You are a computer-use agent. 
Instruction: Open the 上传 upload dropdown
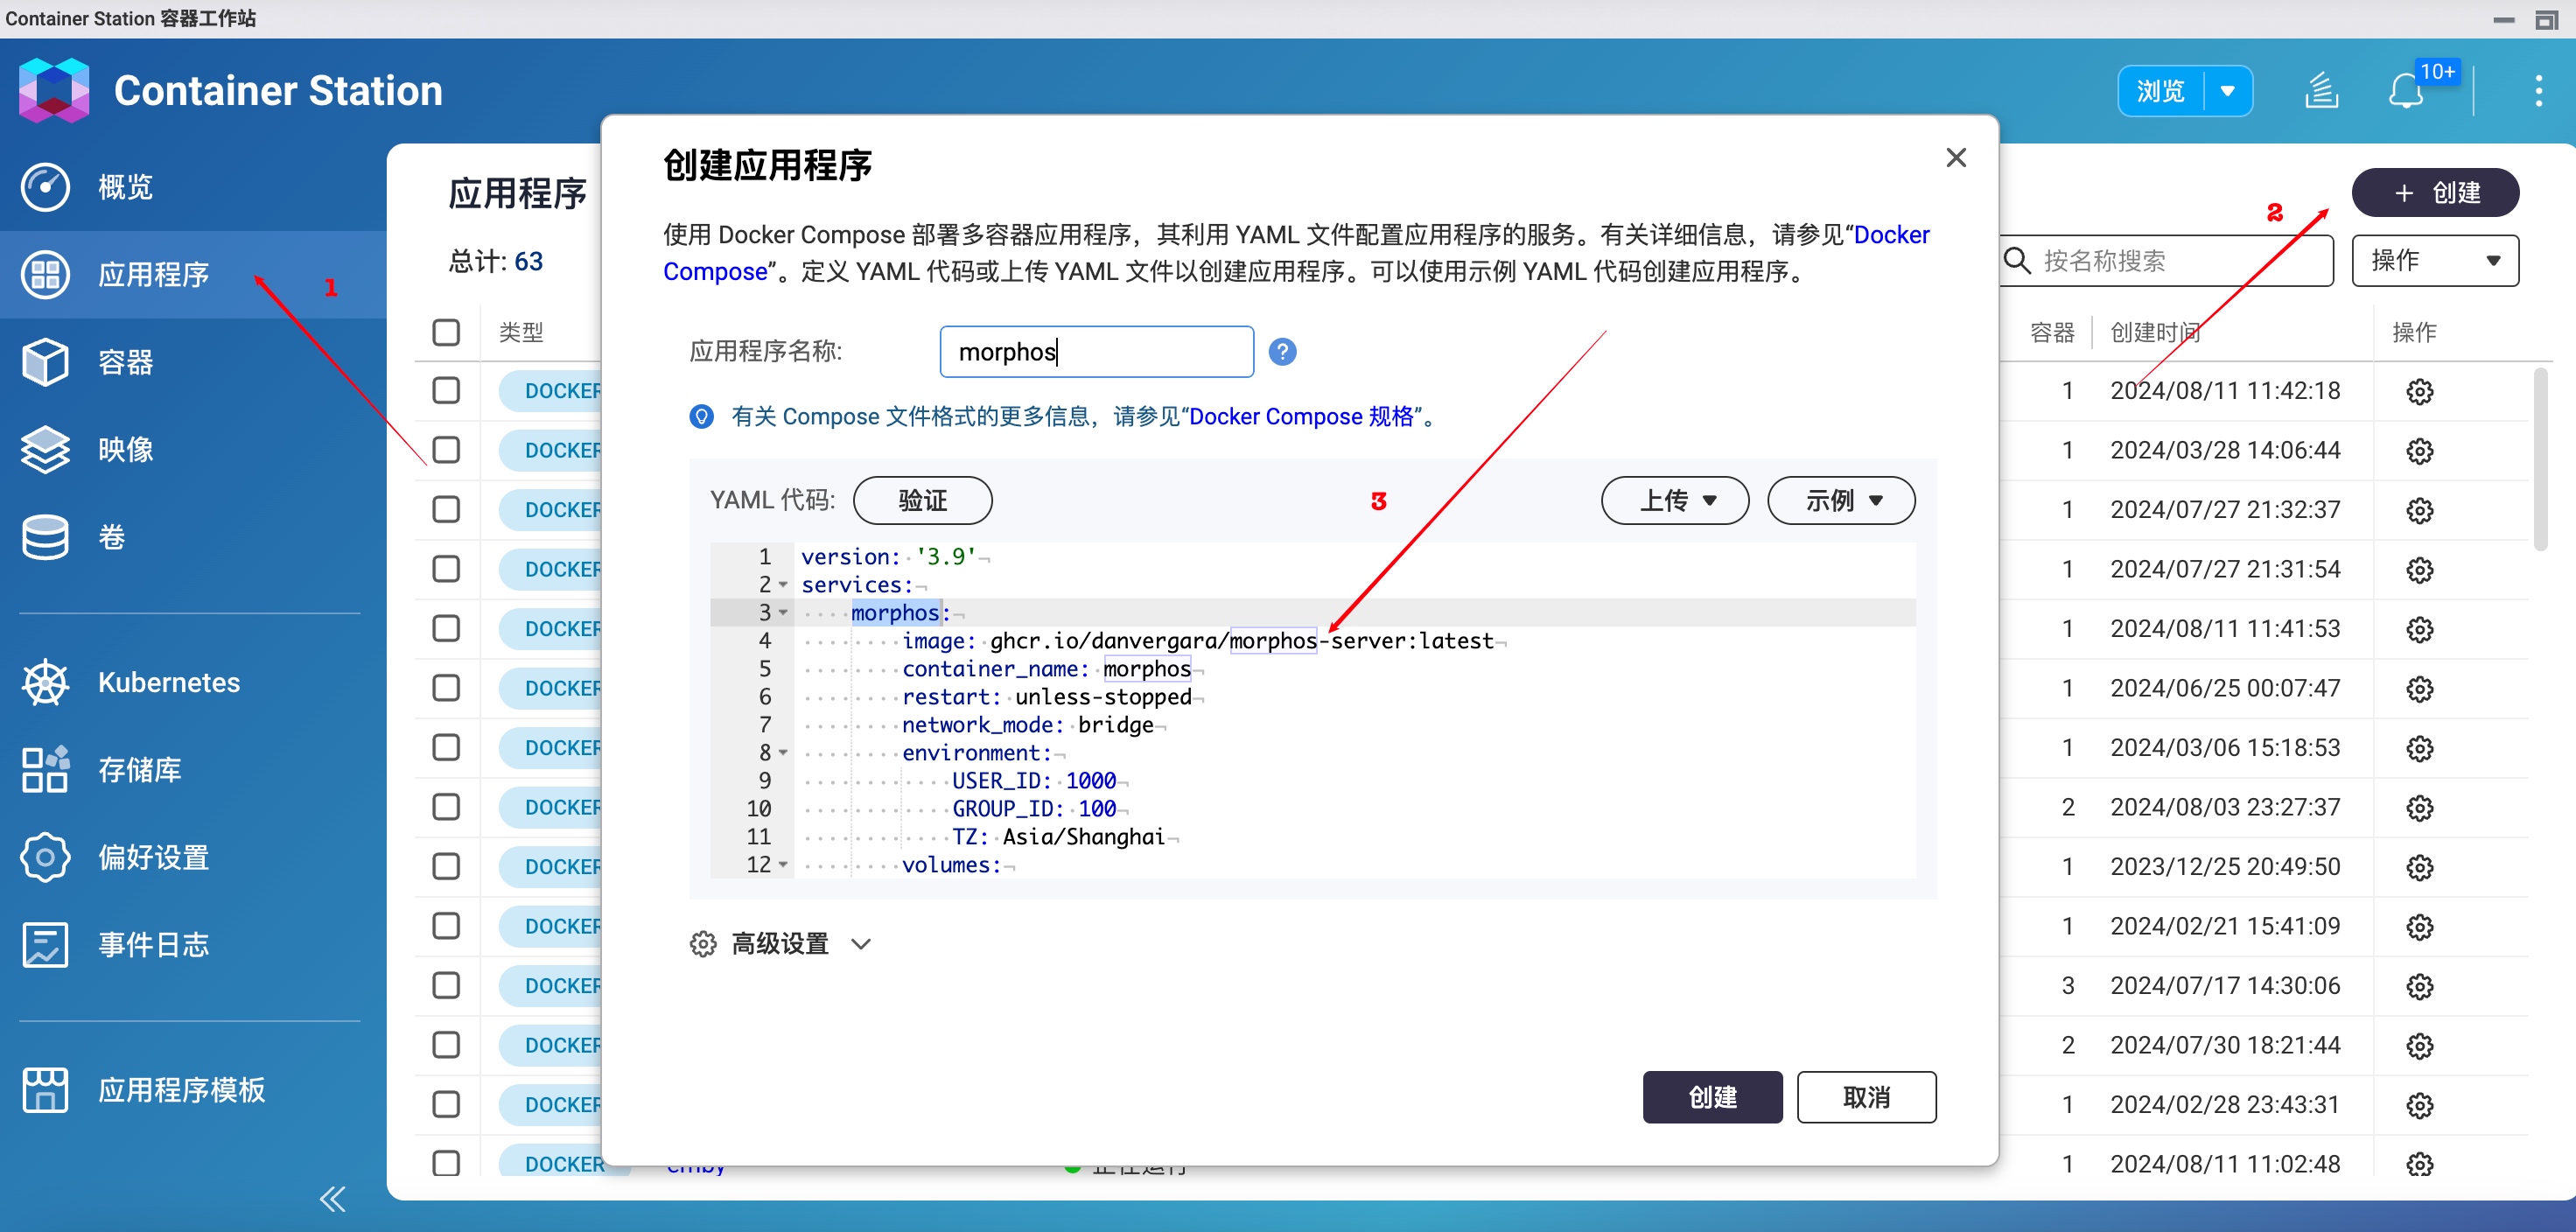[x=1675, y=500]
